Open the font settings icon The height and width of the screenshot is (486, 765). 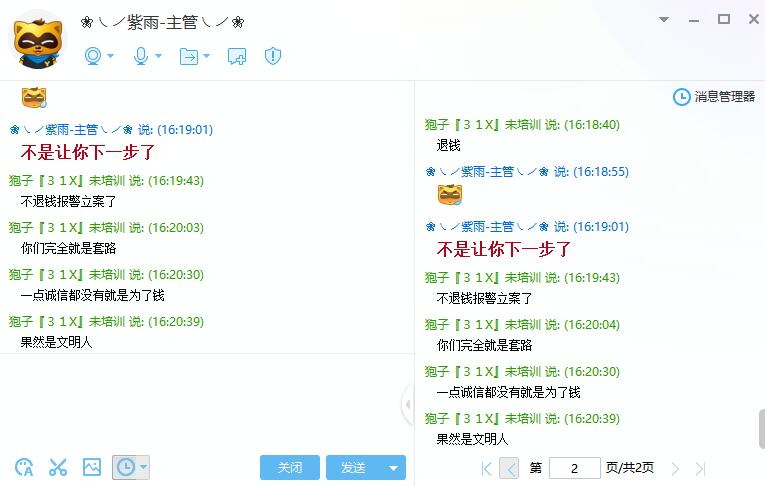click(24, 467)
